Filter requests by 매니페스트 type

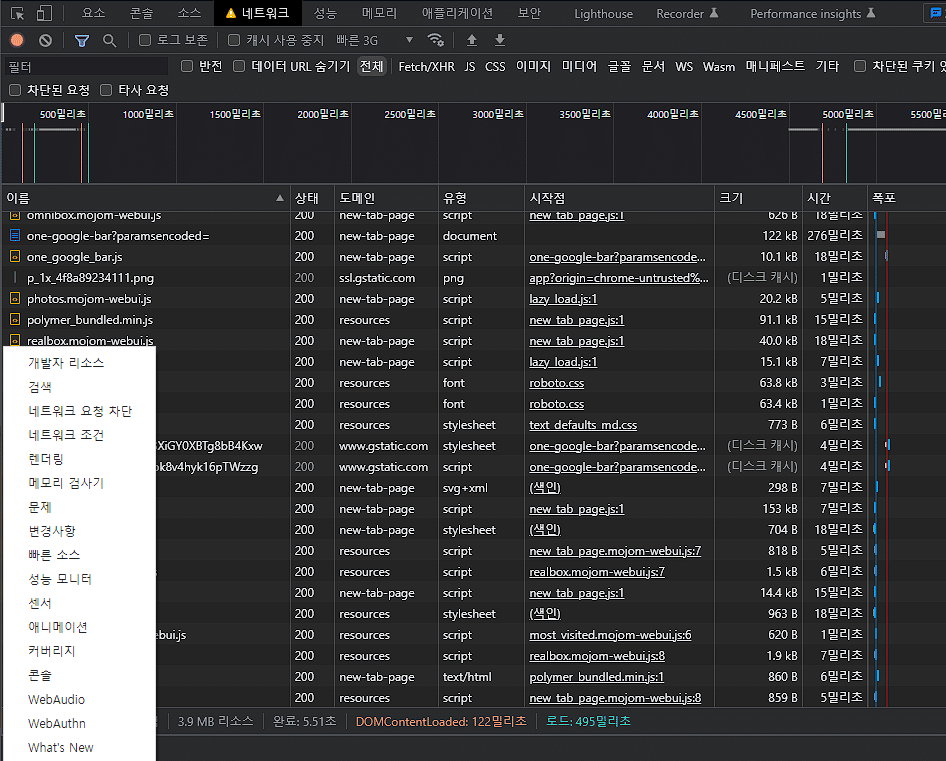point(775,66)
